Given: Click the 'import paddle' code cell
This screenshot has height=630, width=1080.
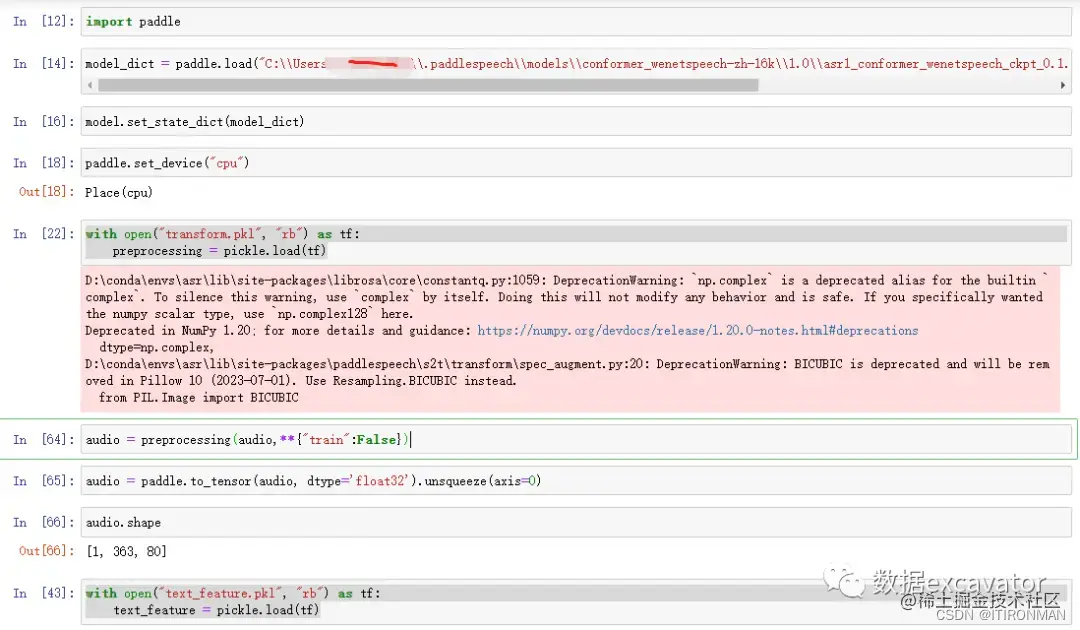Looking at the screenshot, I should [x=575, y=21].
